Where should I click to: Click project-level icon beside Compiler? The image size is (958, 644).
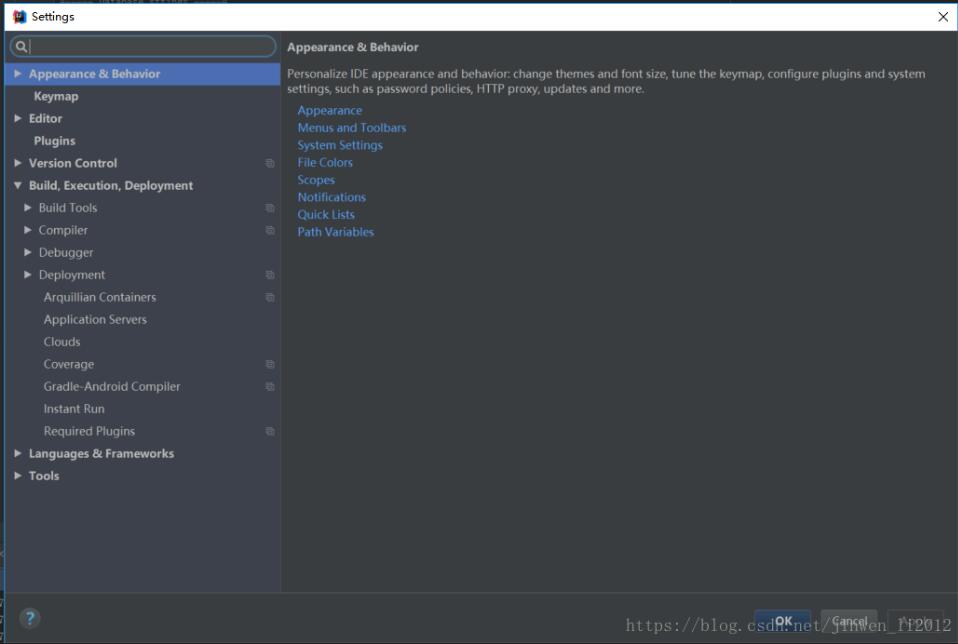(x=270, y=230)
